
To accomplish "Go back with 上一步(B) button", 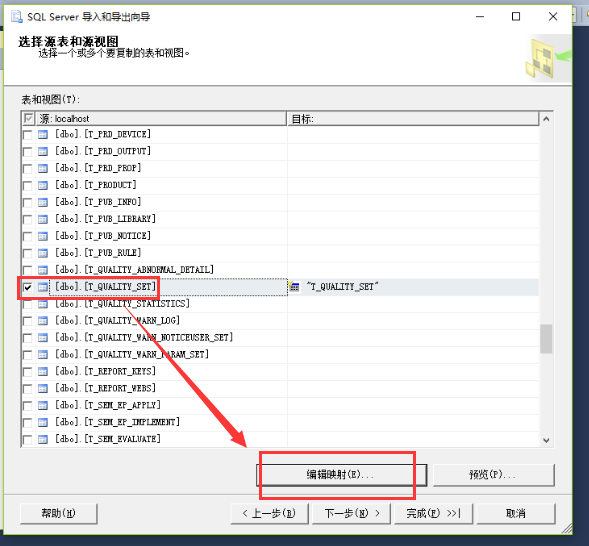I will pyautogui.click(x=269, y=513).
